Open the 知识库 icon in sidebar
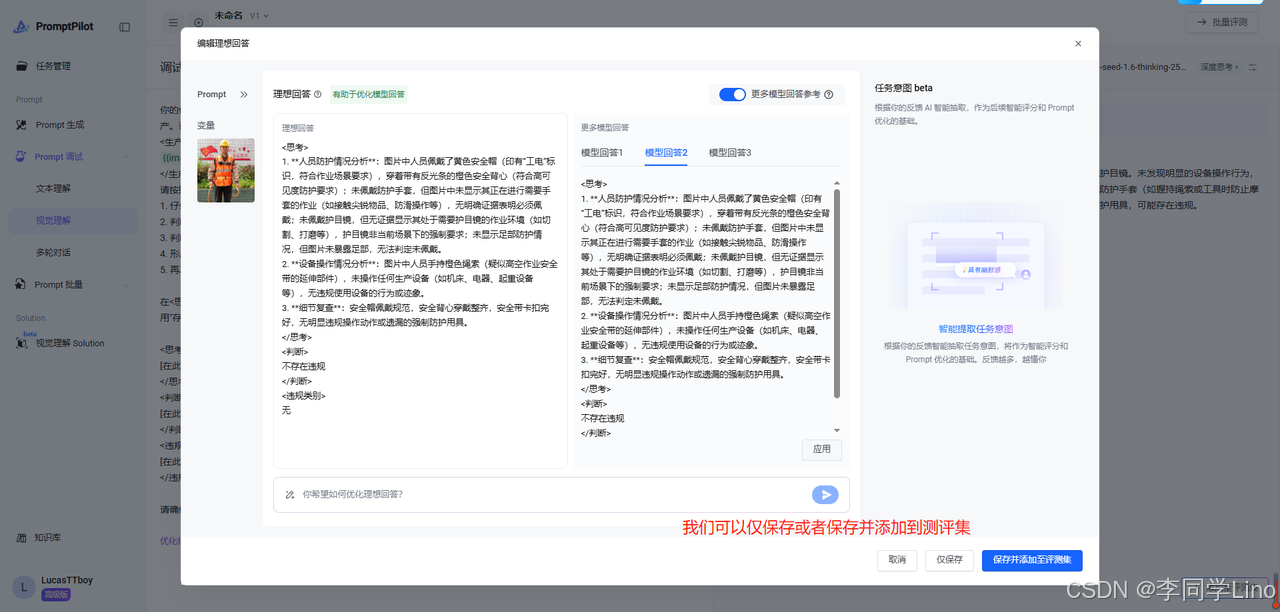Viewport: 1280px width, 612px height. click(22, 538)
